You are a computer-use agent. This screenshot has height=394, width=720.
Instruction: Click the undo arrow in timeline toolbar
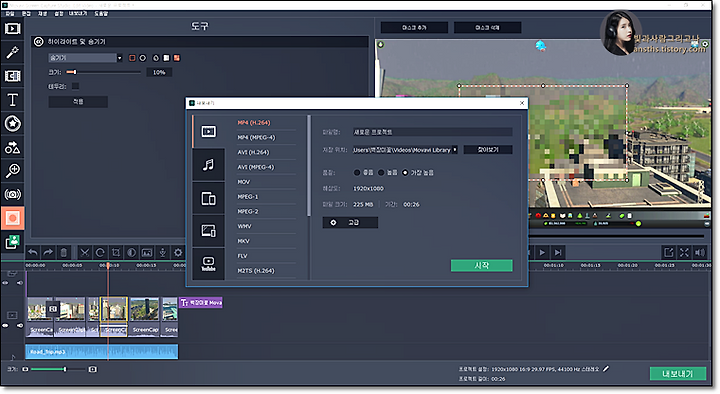click(x=33, y=252)
